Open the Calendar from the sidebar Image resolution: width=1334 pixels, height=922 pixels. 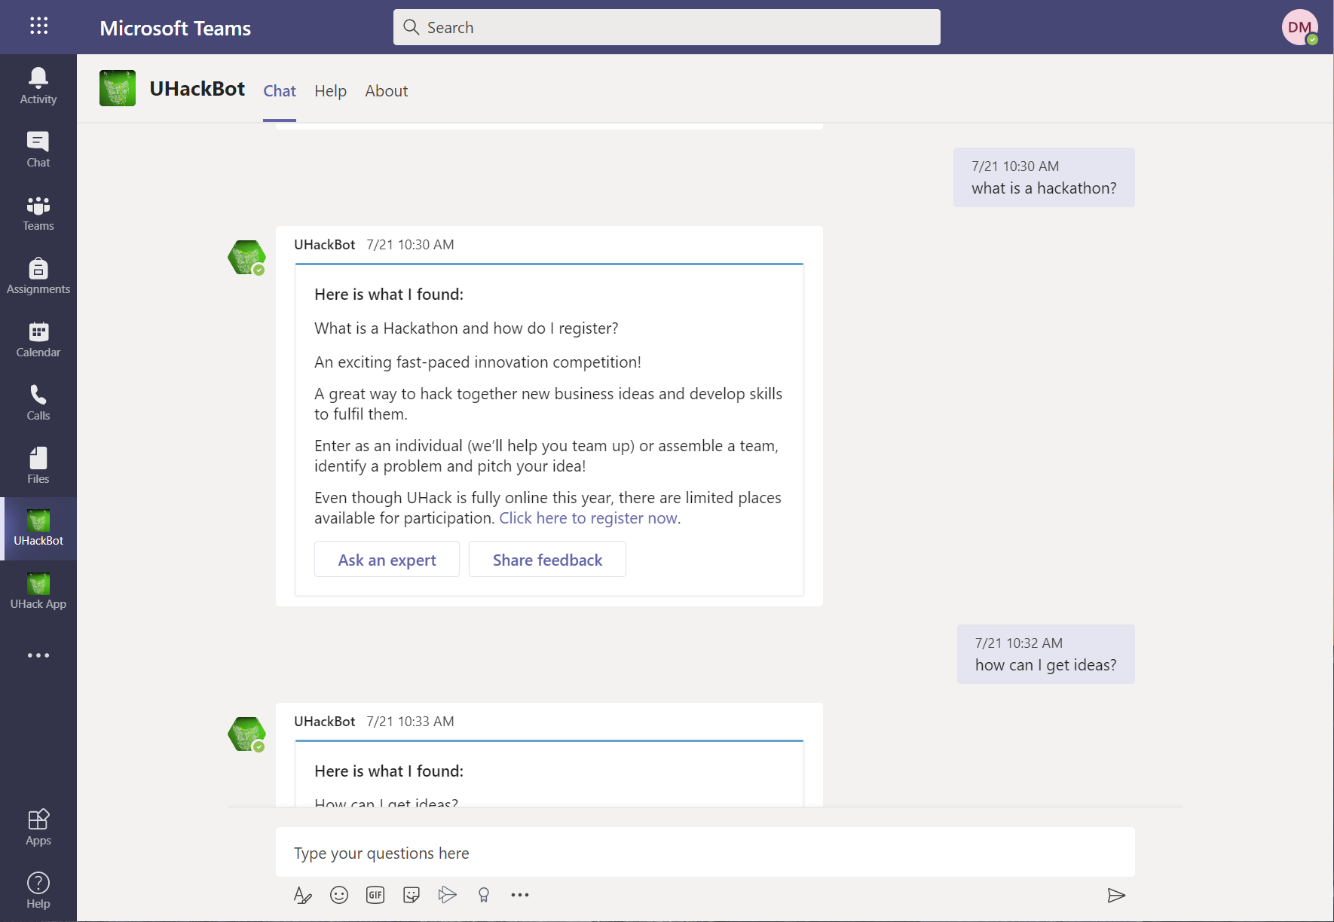coord(38,339)
